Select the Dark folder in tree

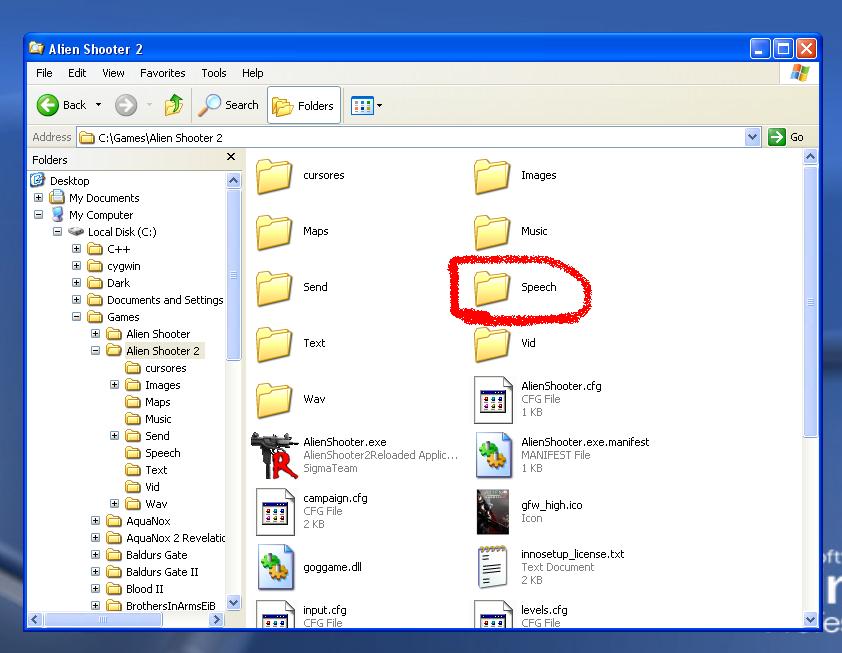(x=118, y=283)
